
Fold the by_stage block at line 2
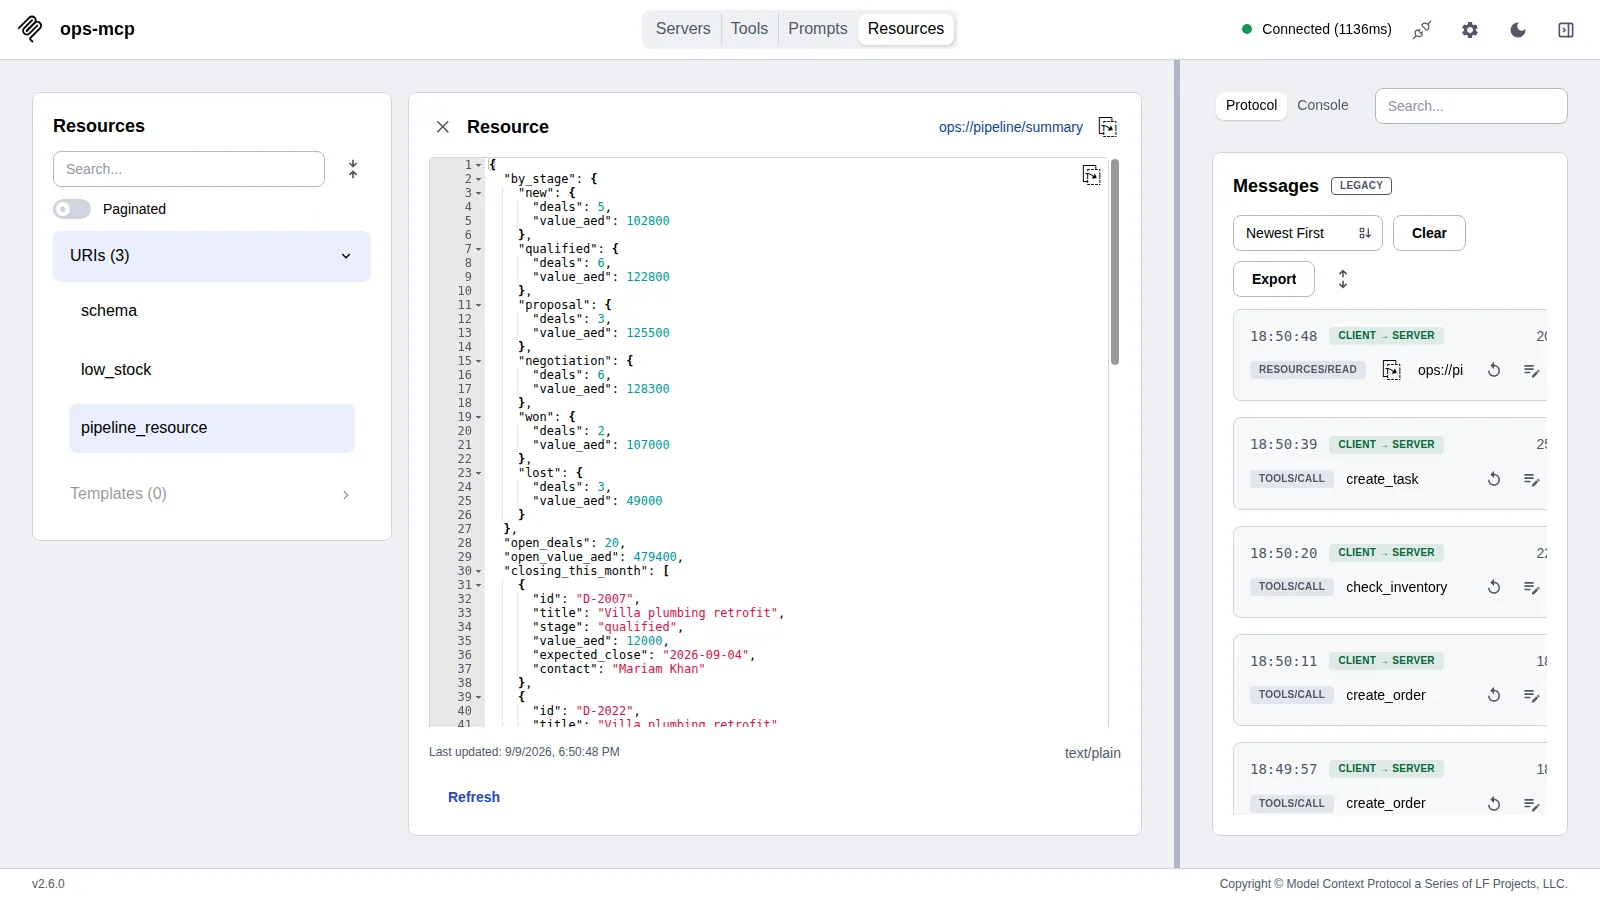tap(479, 180)
